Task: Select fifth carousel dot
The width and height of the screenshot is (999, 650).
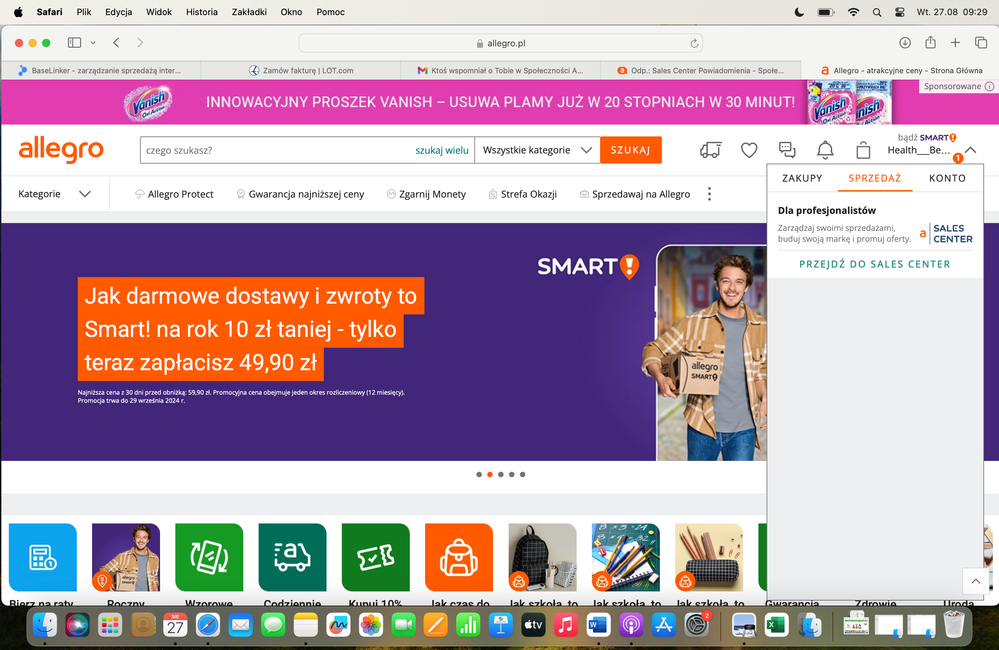Action: 522,474
